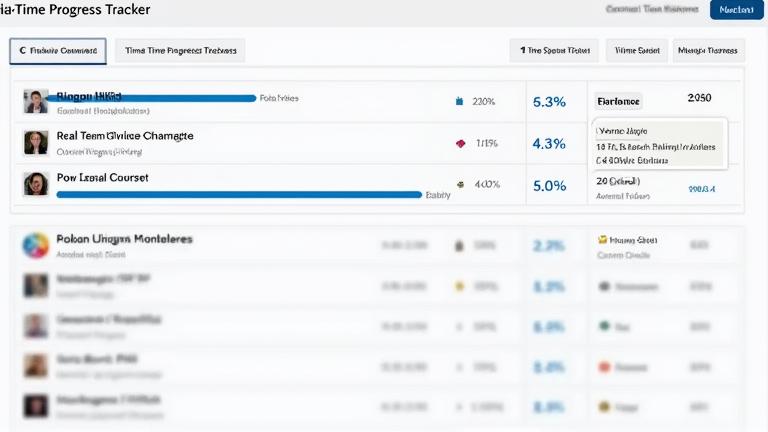Image resolution: width=768 pixels, height=432 pixels.
Task: Click the red gem icon beside 119%
Action: pos(460,143)
